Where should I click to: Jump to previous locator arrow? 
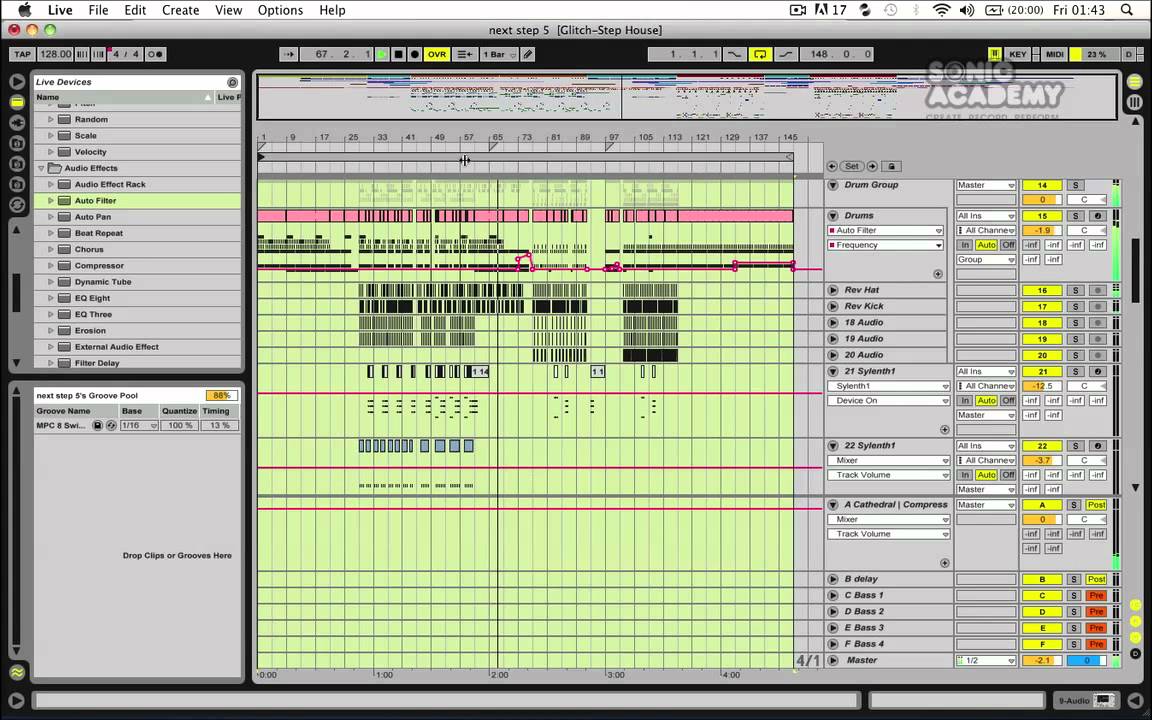(832, 167)
